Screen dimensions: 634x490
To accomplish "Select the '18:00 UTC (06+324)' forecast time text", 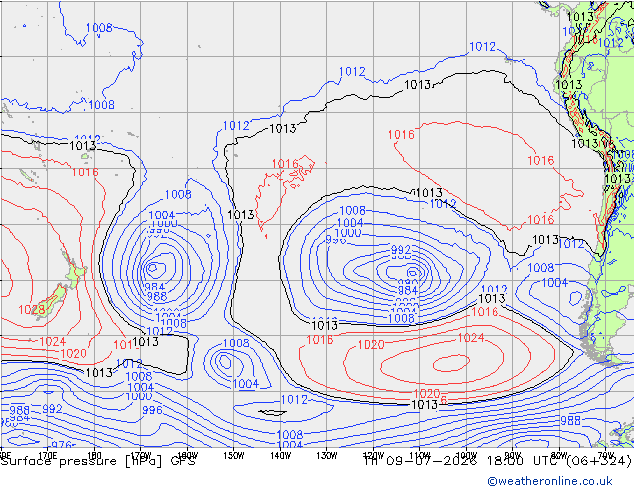I will (x=559, y=461).
